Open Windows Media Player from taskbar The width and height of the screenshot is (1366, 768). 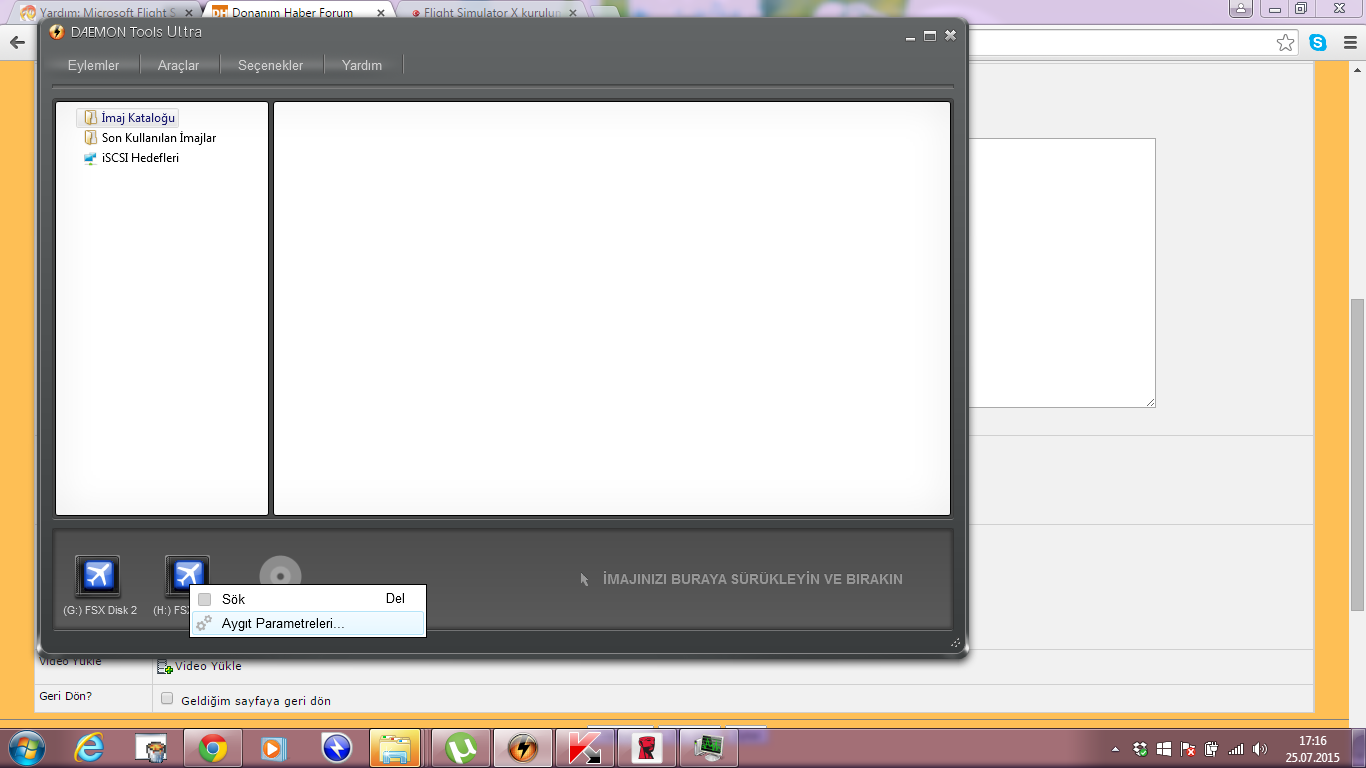(273, 748)
